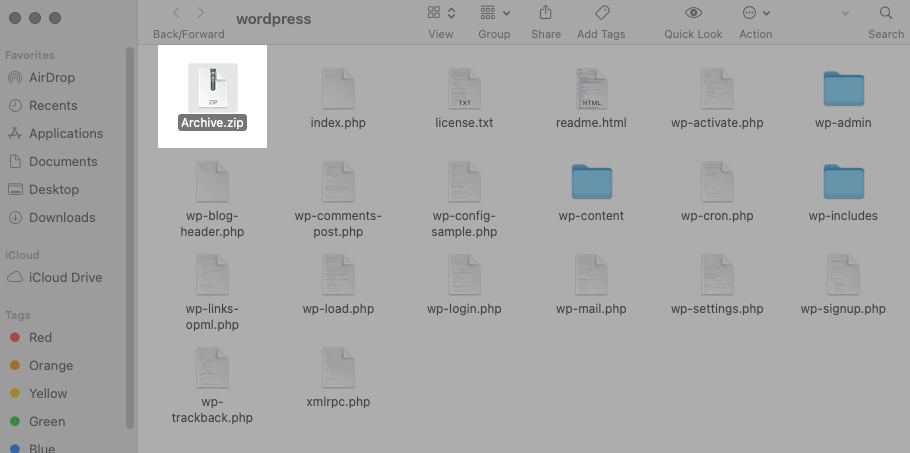Click the readme.html filename label

point(591,122)
